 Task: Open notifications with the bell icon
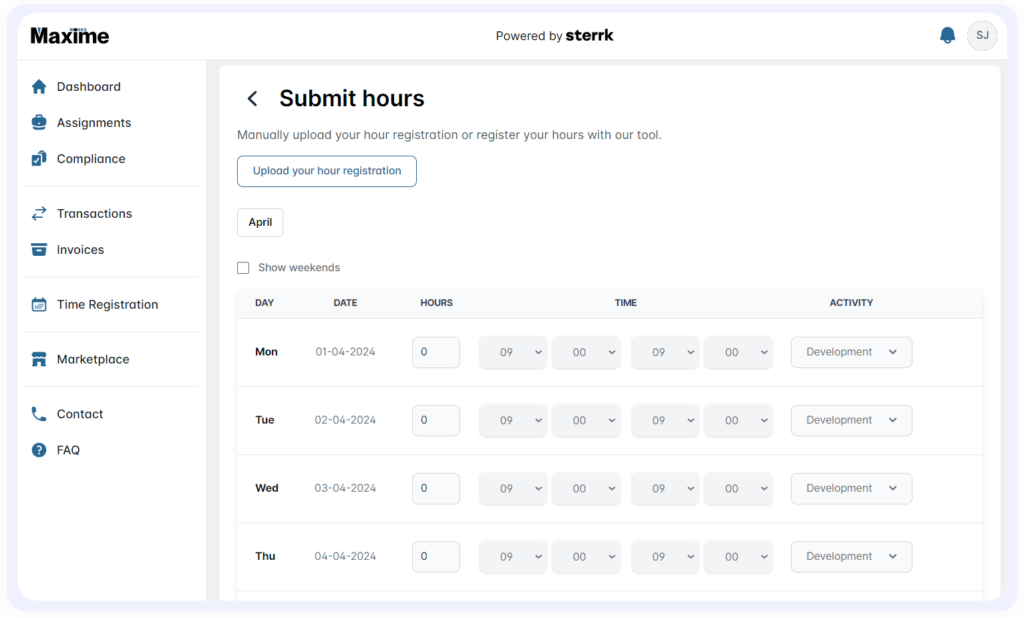pyautogui.click(x=947, y=35)
